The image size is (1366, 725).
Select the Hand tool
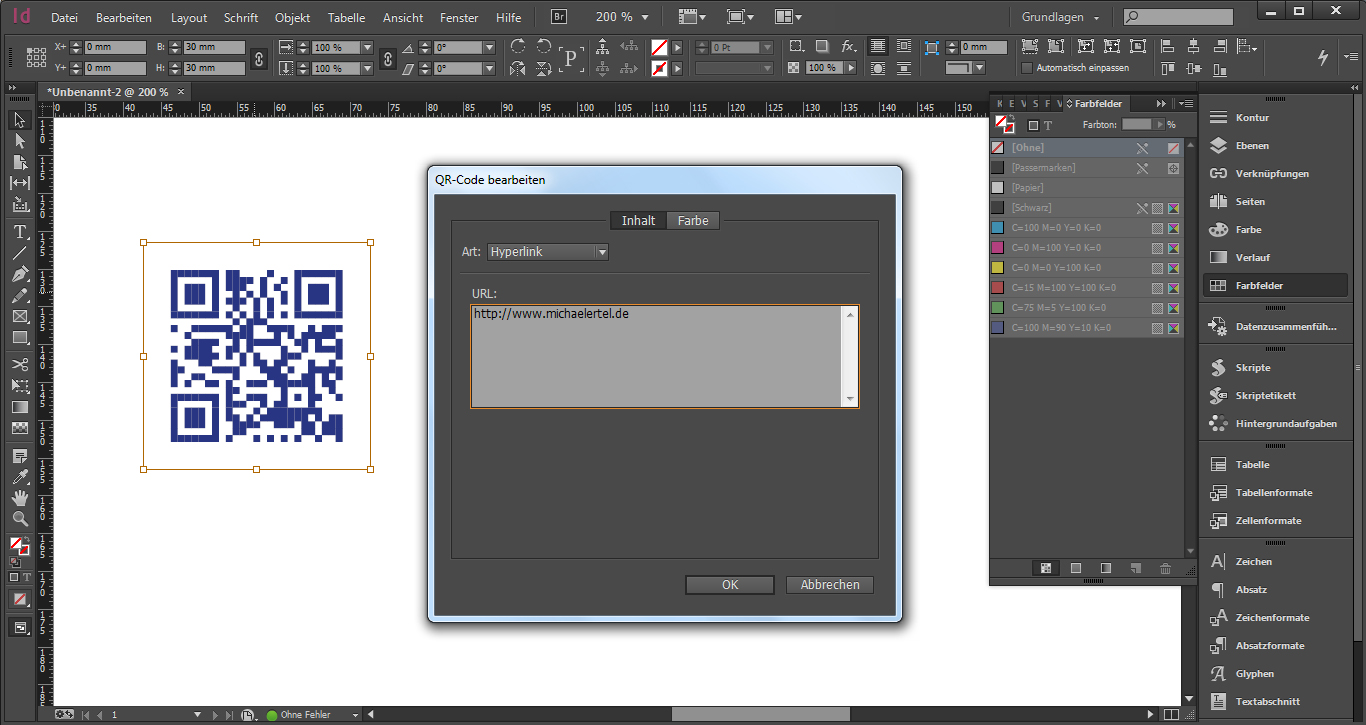(20, 498)
